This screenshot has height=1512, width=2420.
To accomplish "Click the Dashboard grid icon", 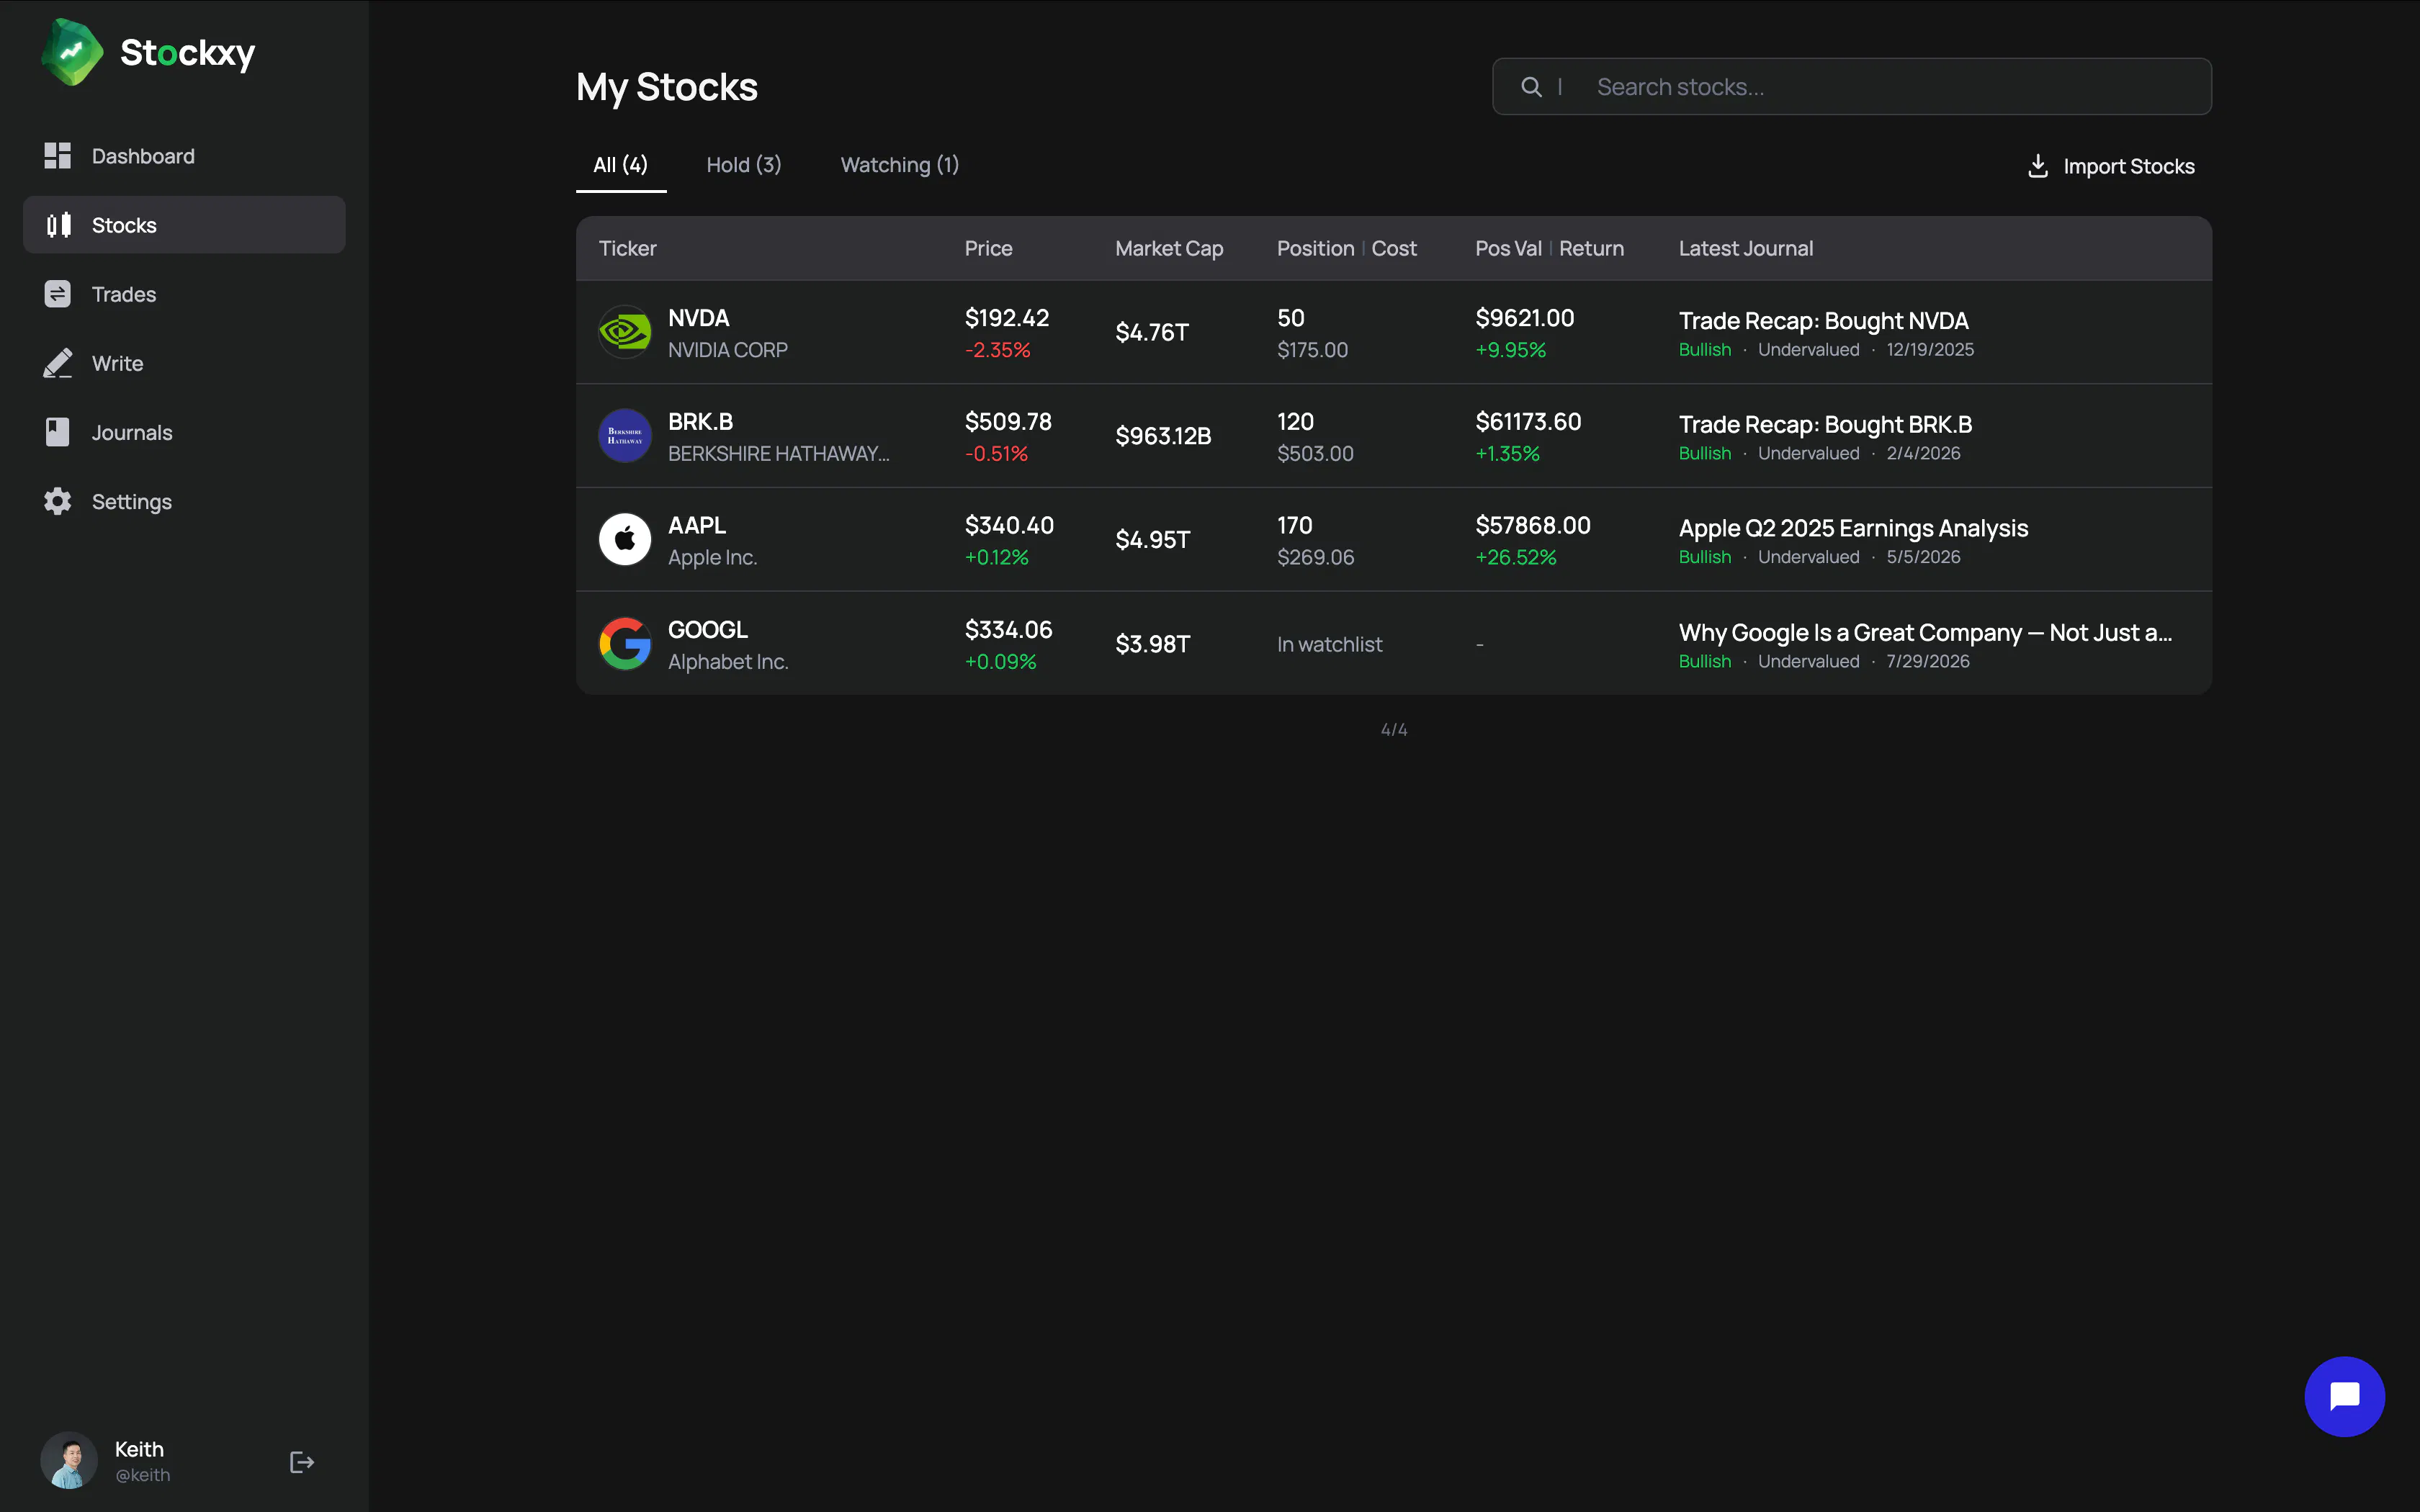I will pos(58,155).
